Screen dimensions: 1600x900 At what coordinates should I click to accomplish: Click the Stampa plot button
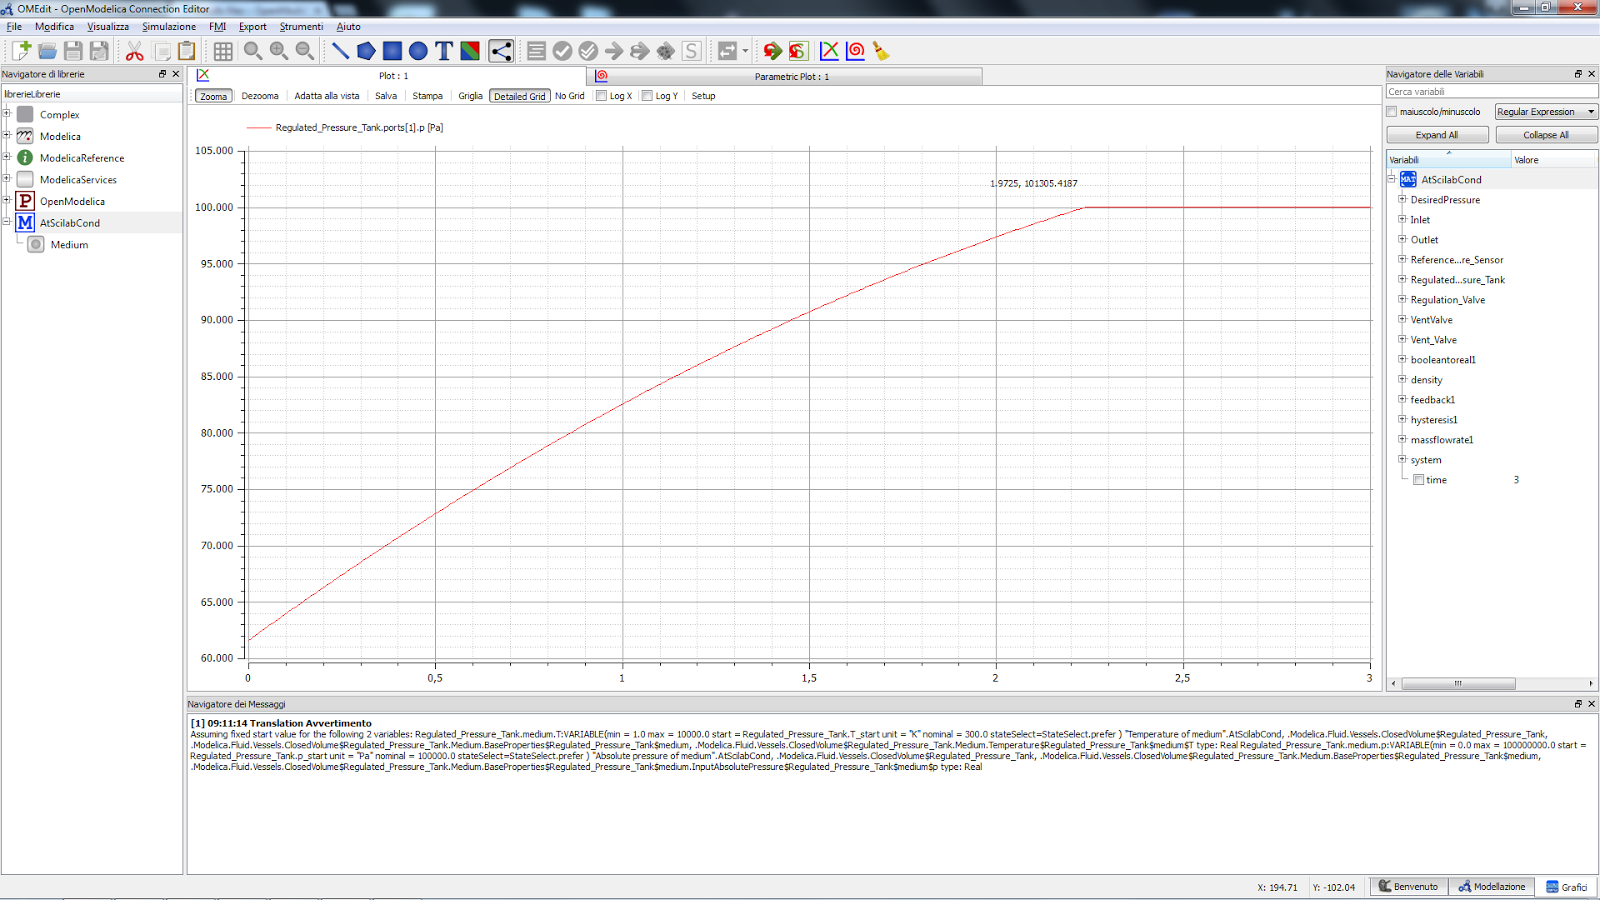tap(428, 96)
